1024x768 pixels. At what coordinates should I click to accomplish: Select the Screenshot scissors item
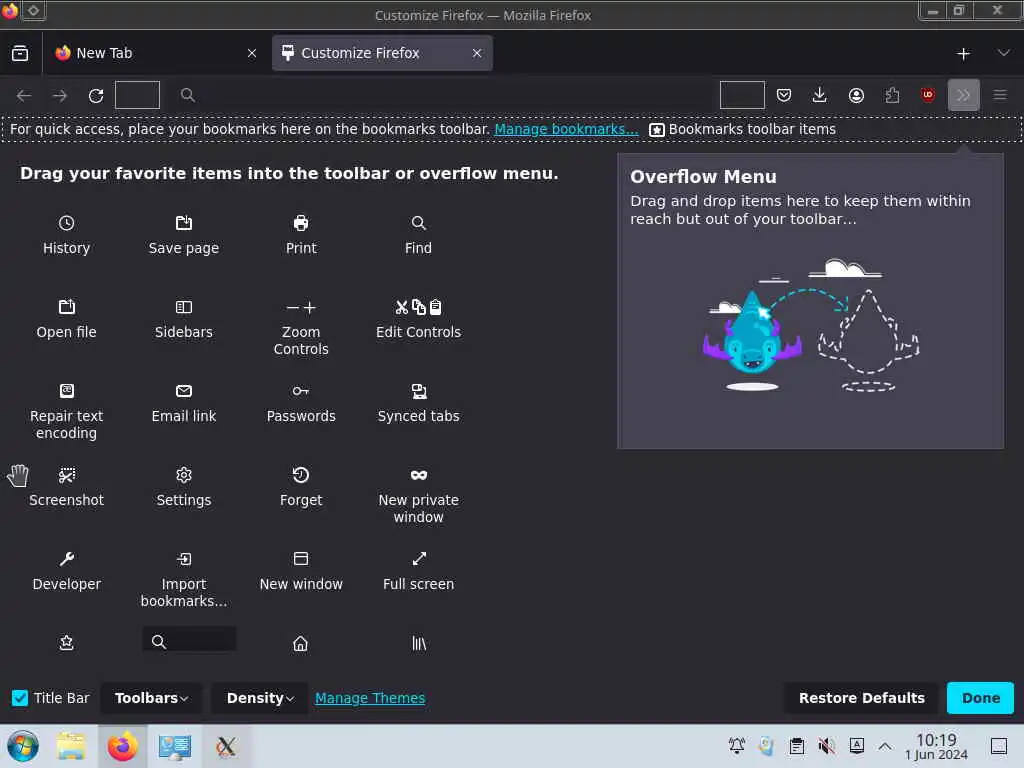66,487
